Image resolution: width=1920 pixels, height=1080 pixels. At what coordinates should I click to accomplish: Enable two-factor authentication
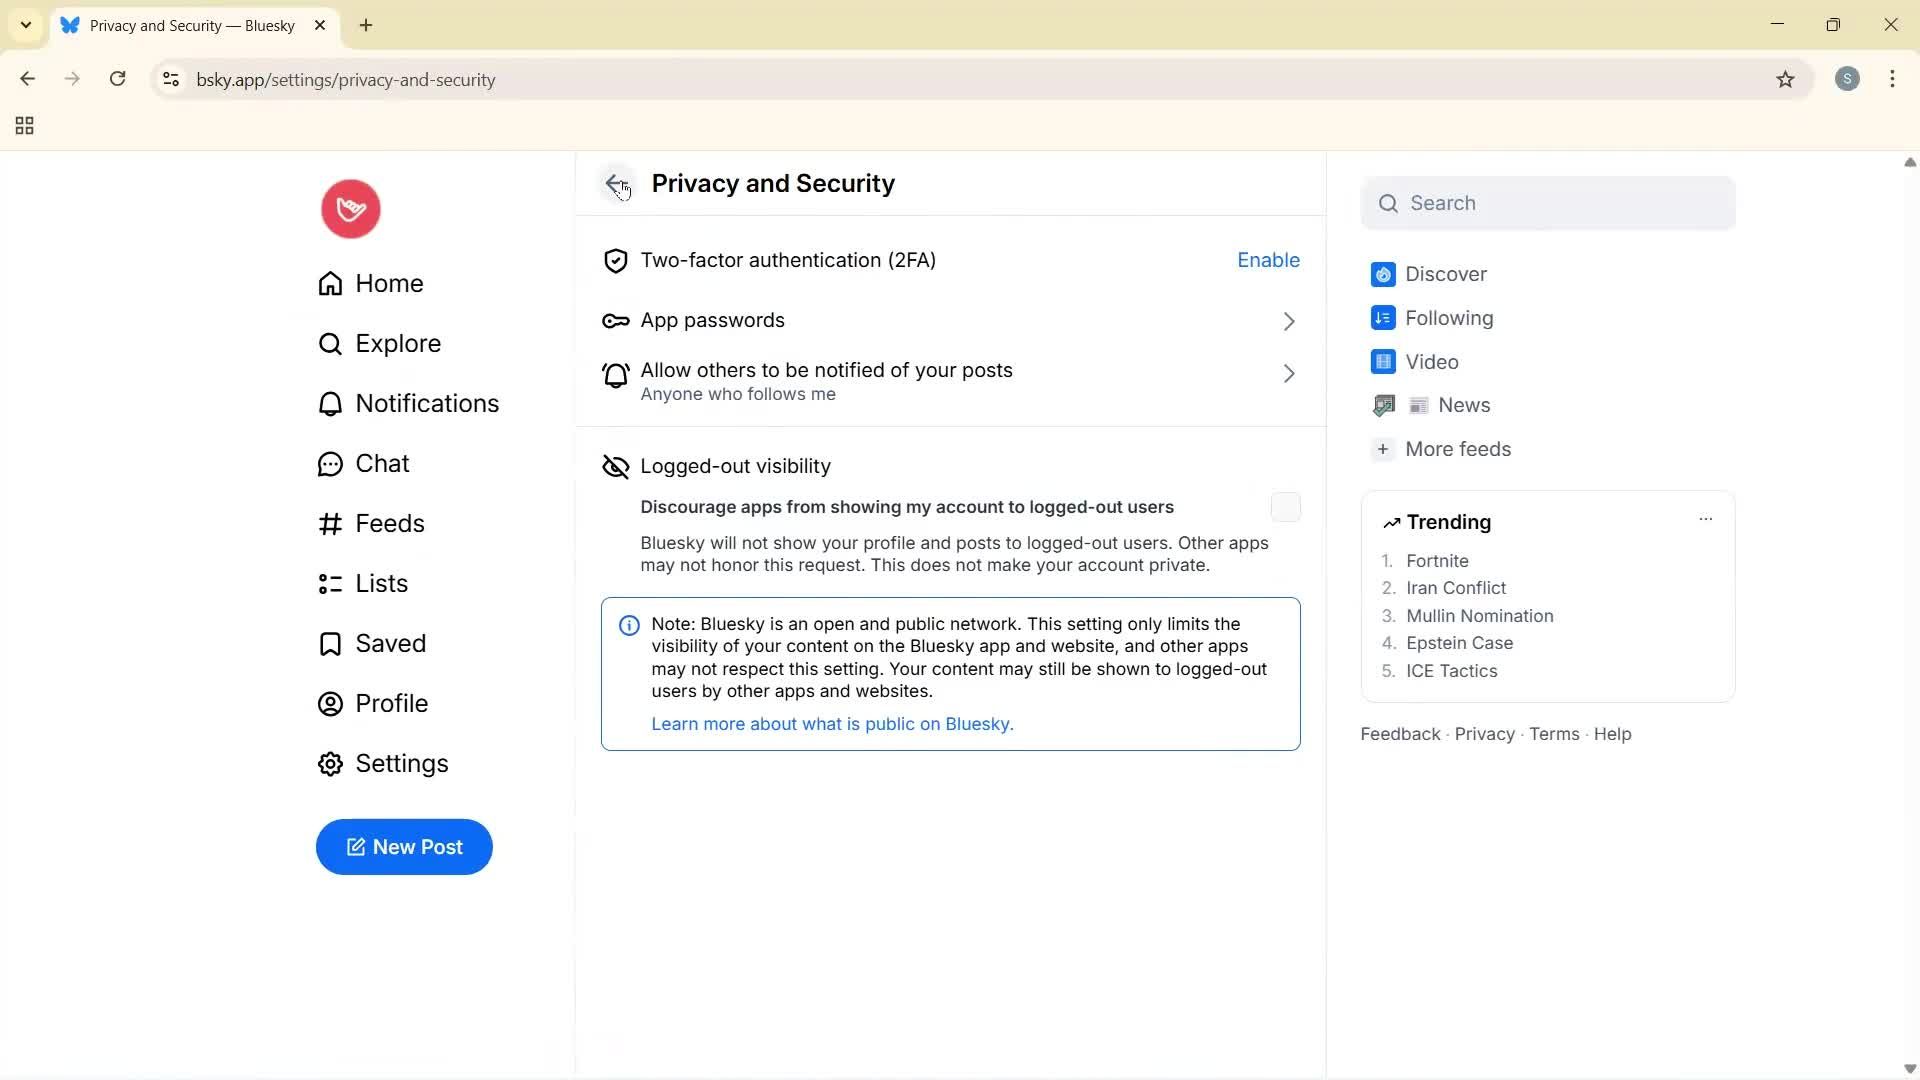pyautogui.click(x=1267, y=260)
